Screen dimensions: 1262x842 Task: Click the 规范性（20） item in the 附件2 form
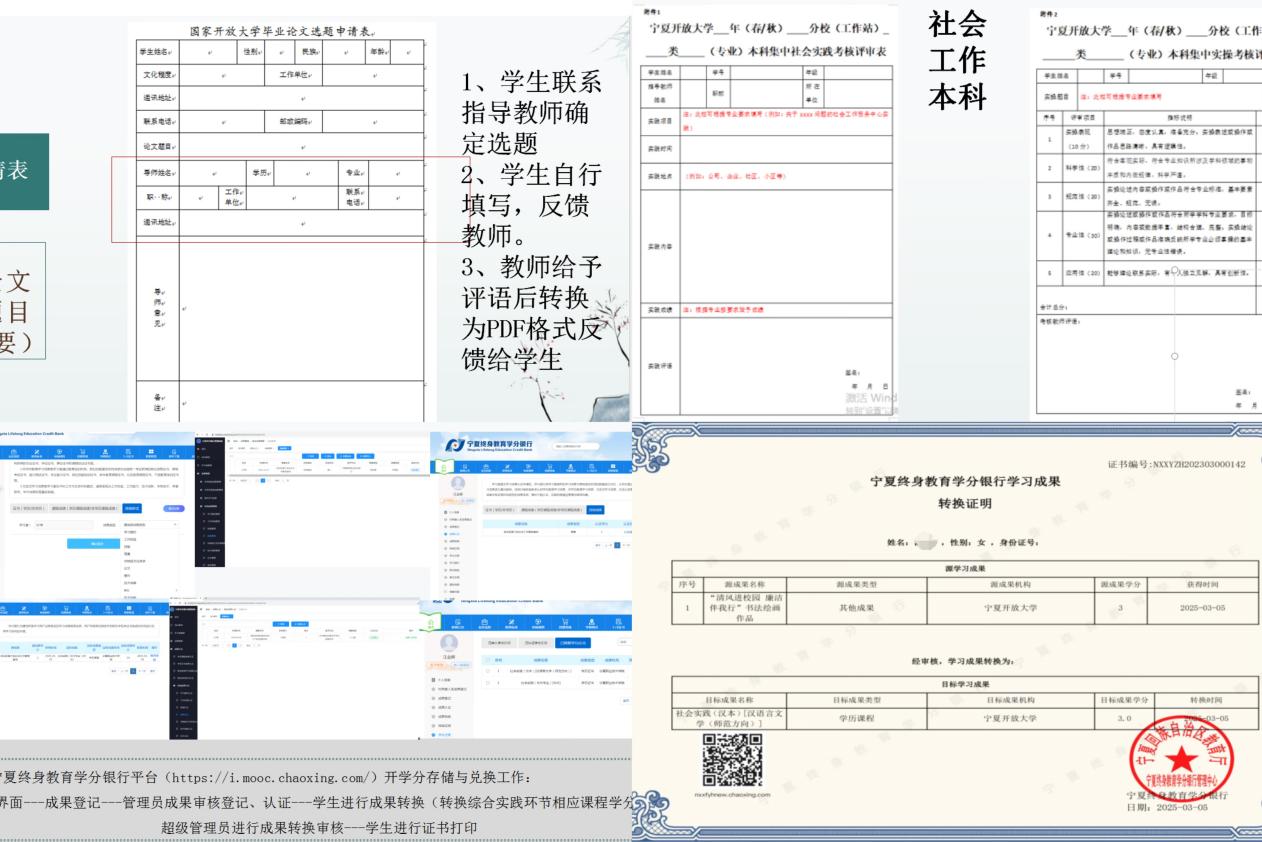(1082, 196)
